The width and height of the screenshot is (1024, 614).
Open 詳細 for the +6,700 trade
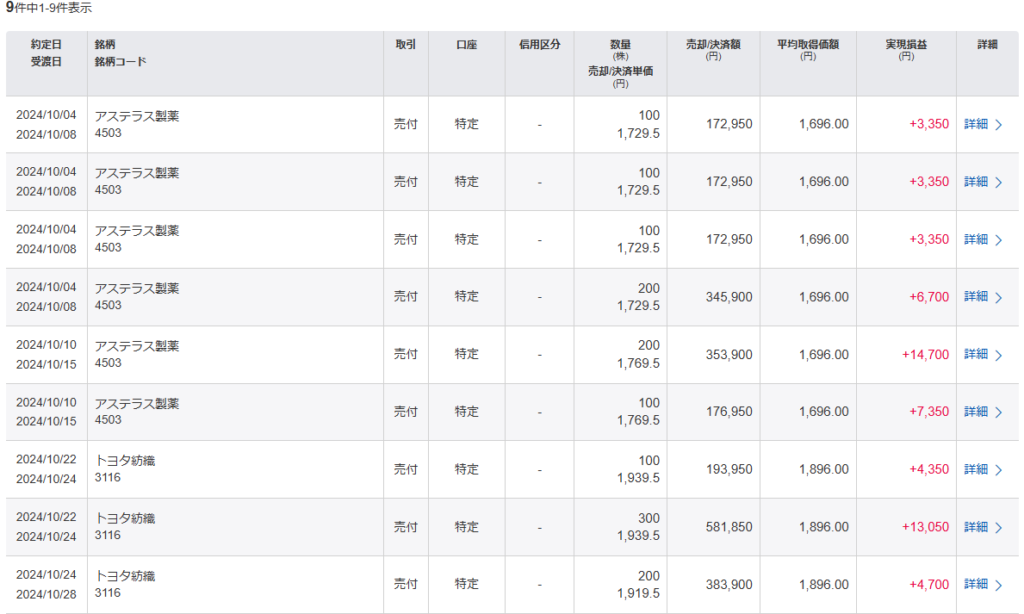point(976,297)
